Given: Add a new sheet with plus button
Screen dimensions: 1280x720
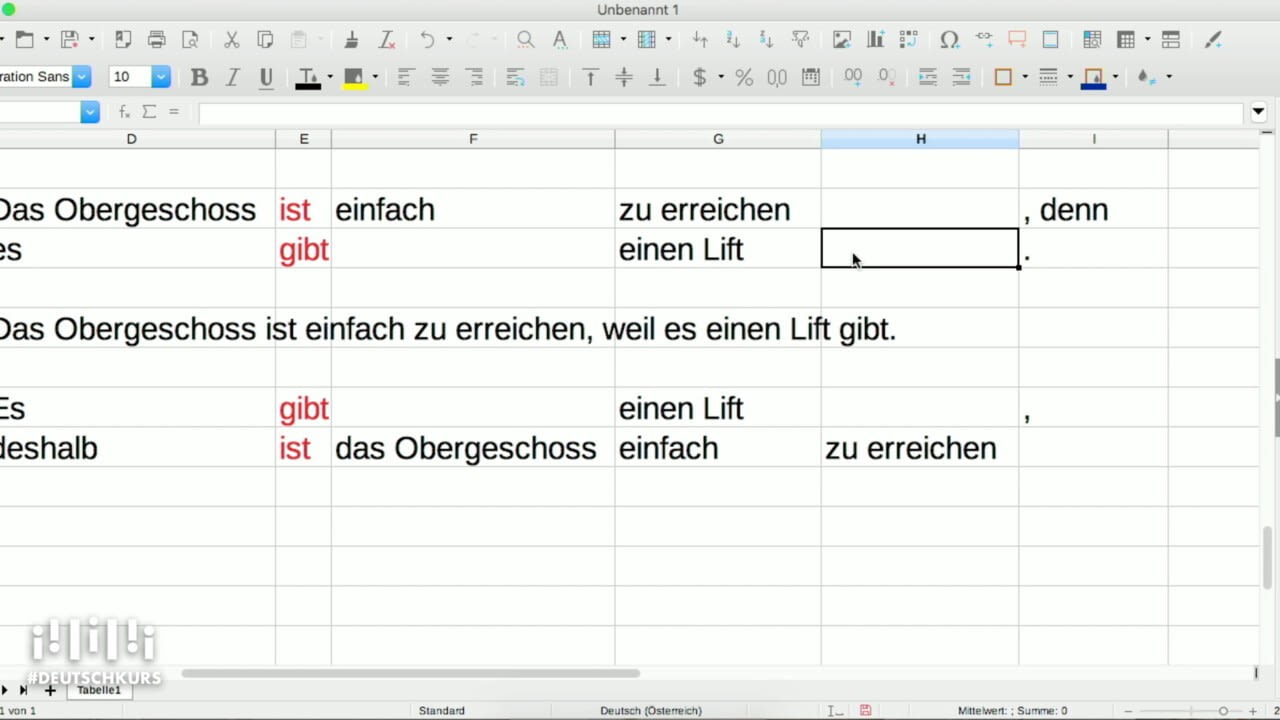Looking at the screenshot, I should click(x=50, y=690).
